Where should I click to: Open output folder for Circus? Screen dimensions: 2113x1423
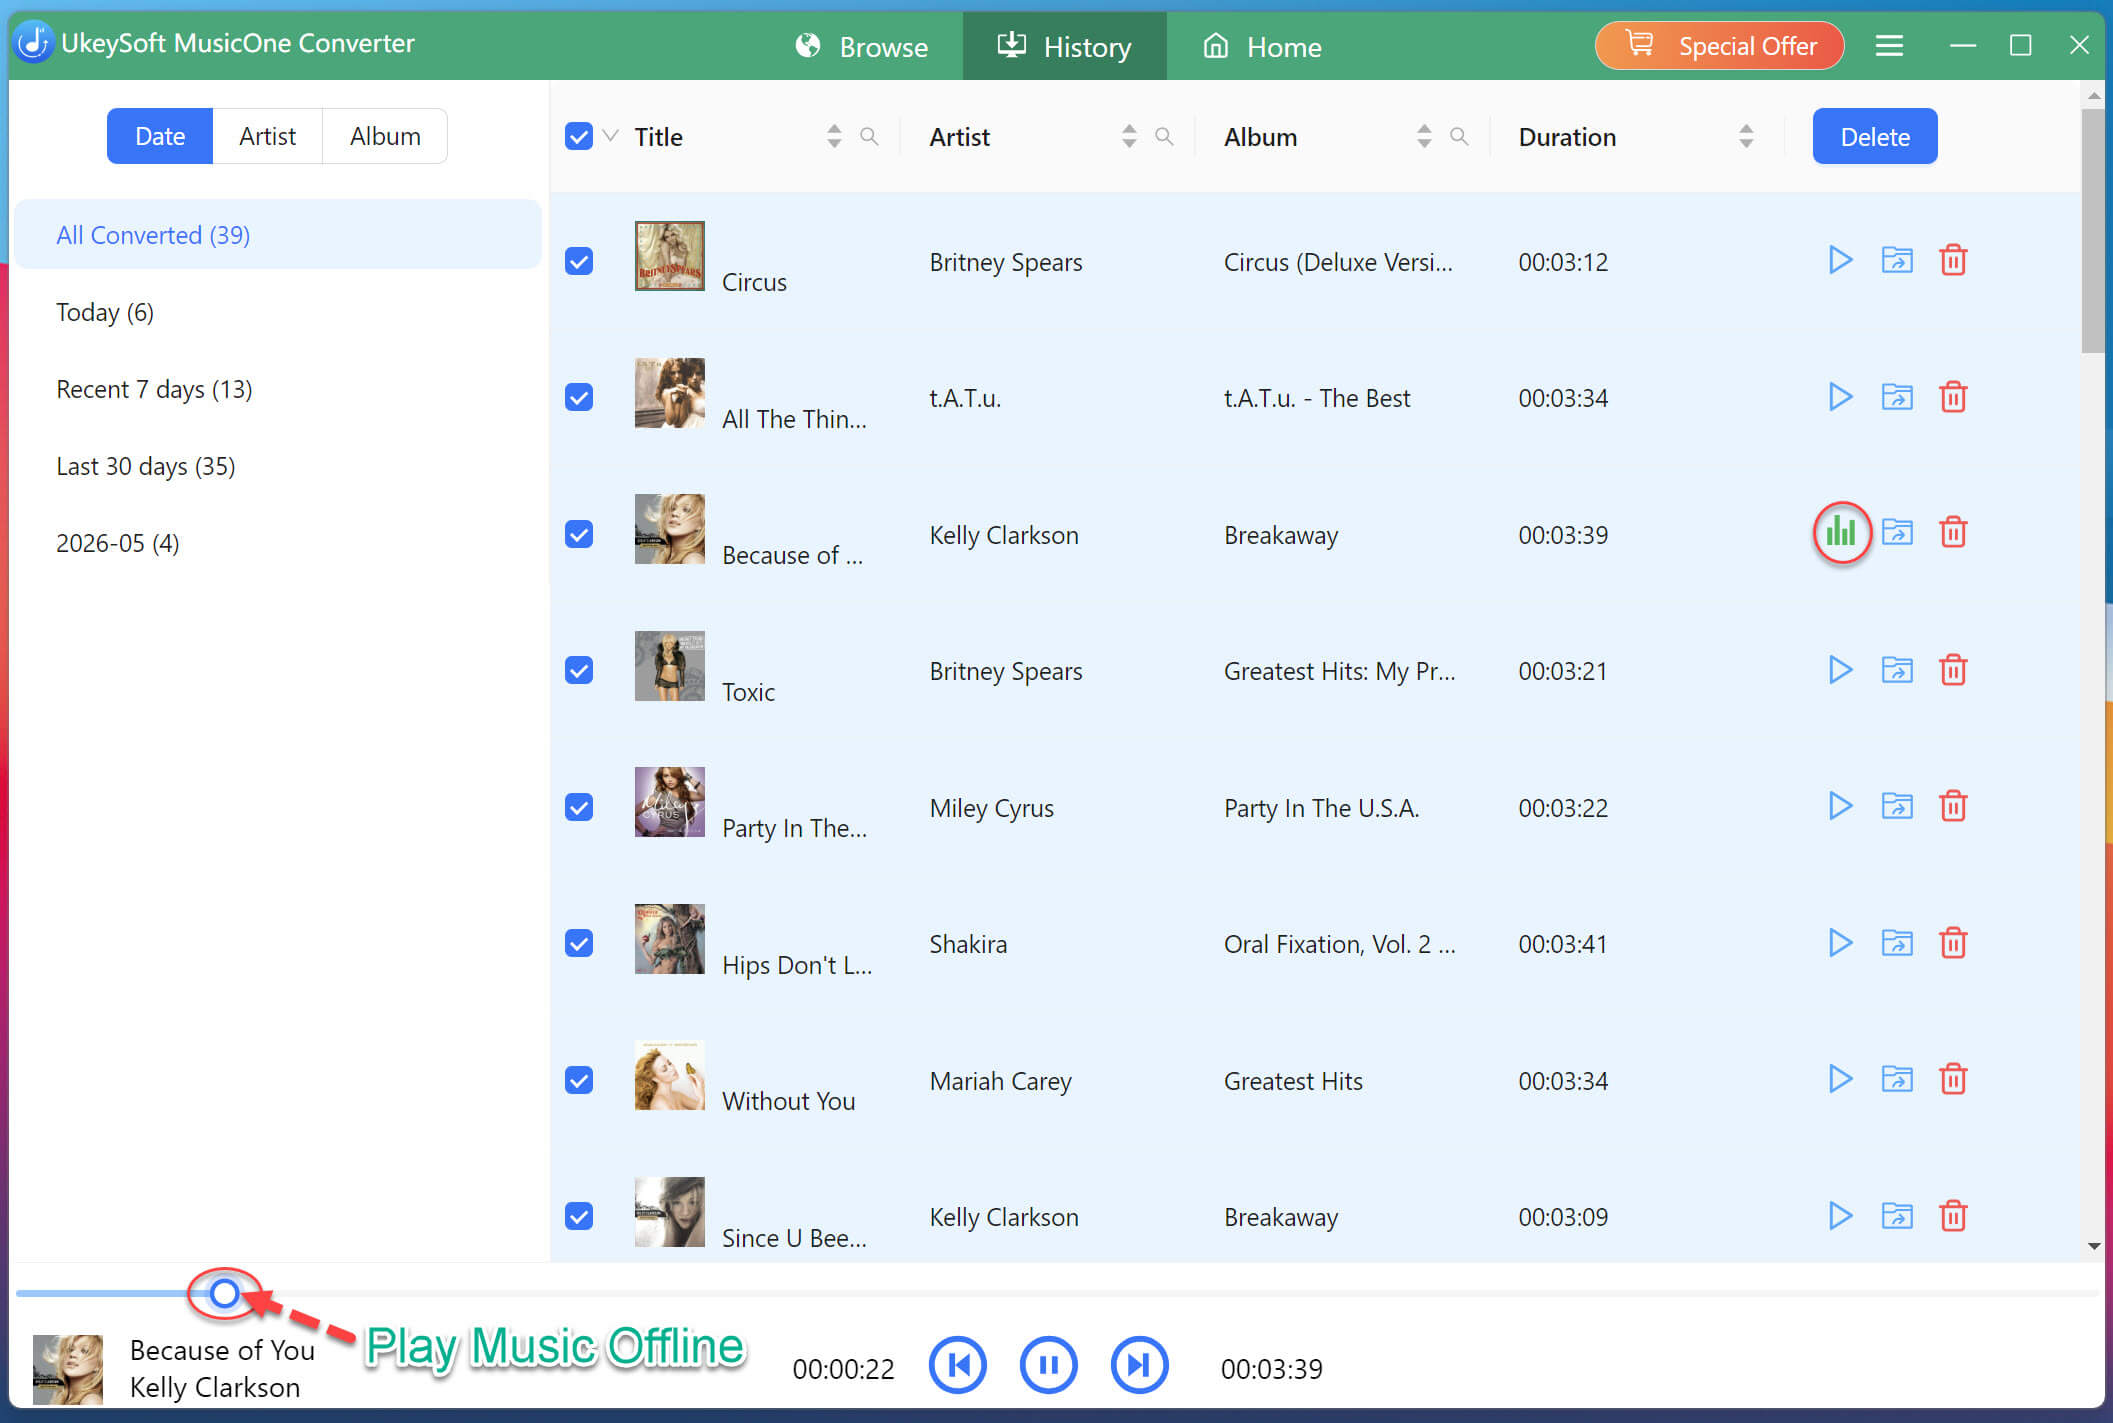pyautogui.click(x=1897, y=261)
